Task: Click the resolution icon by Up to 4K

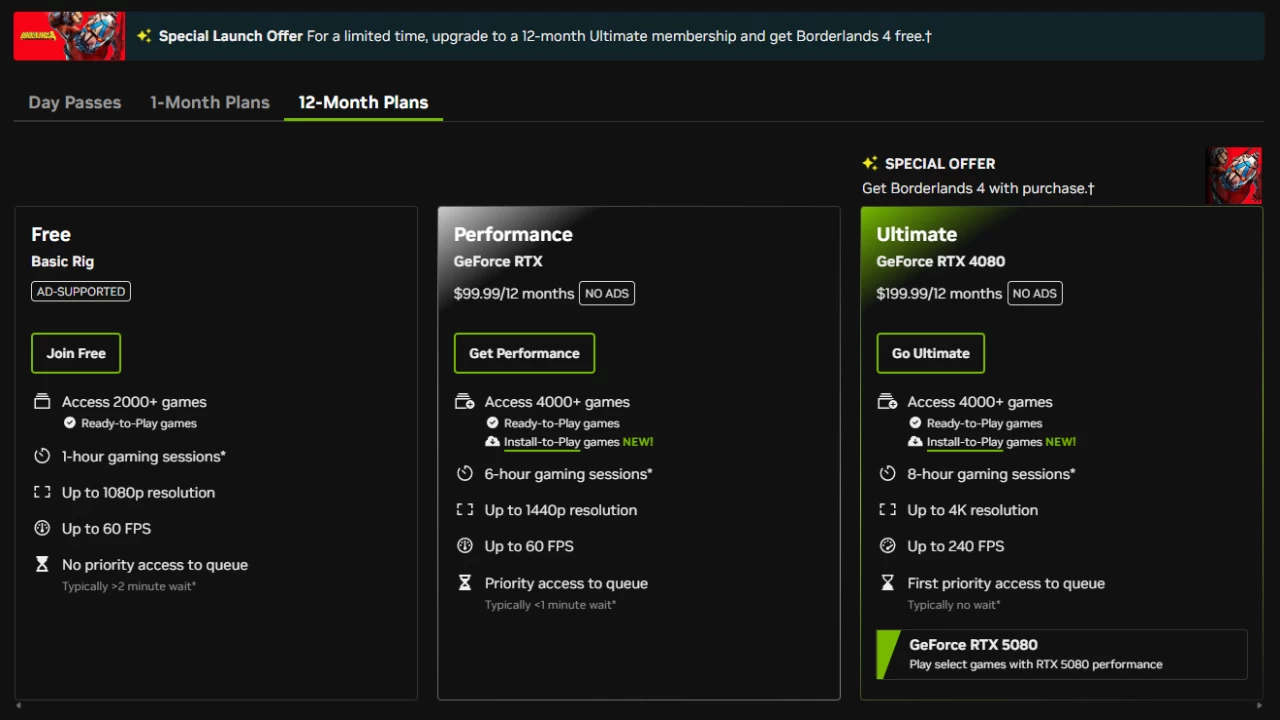Action: (888, 510)
